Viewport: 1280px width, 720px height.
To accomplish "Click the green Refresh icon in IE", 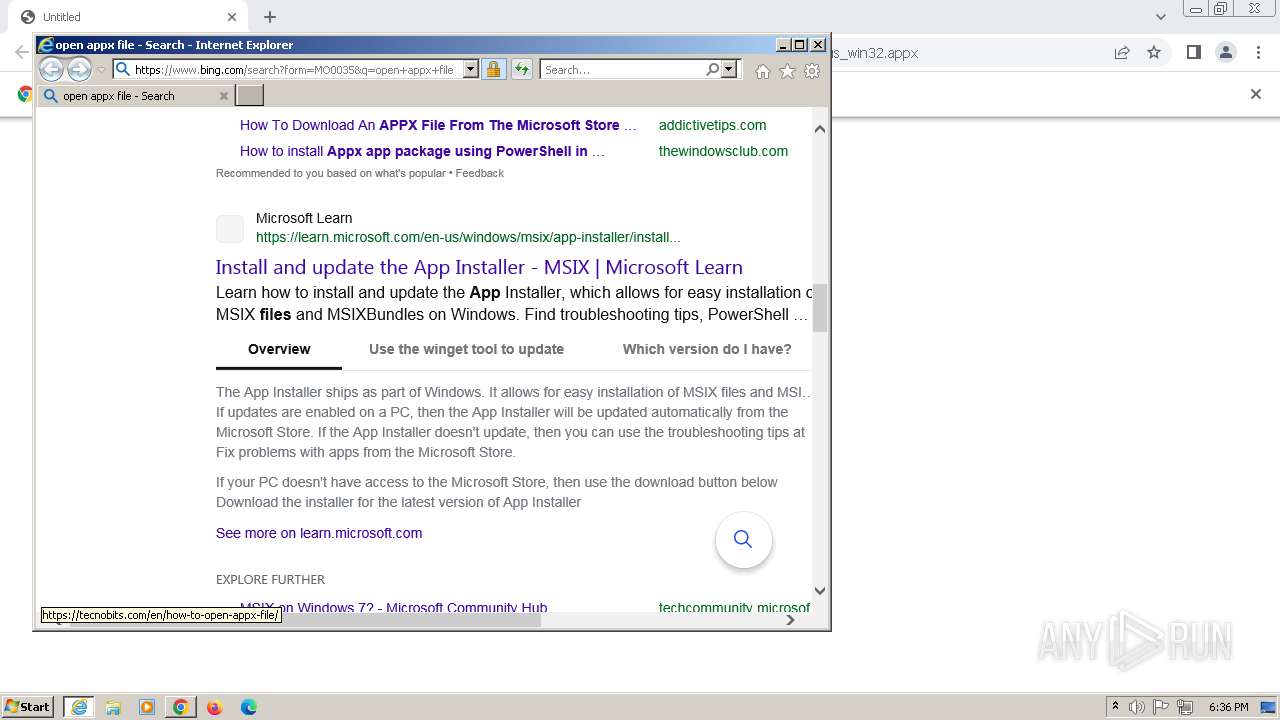I will point(522,69).
